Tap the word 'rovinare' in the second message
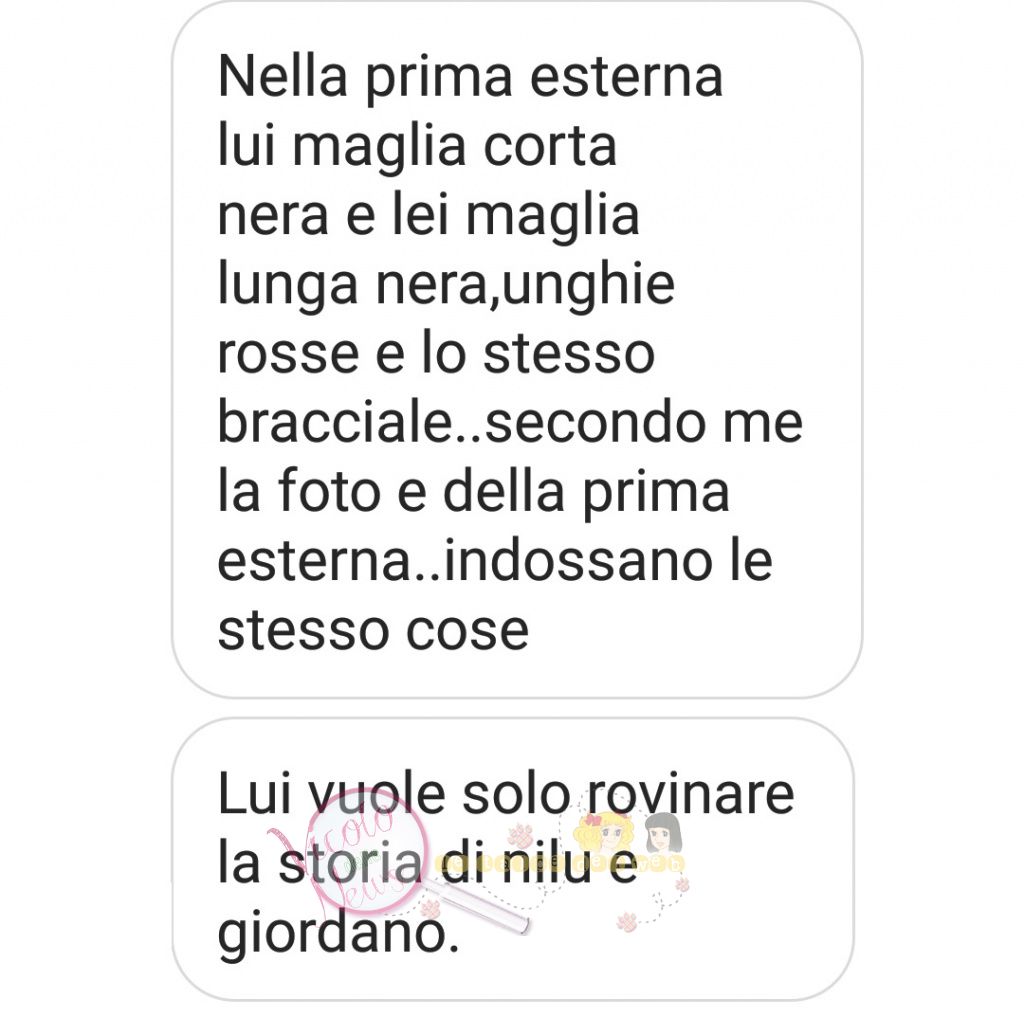Image resolution: width=1024 pixels, height=1017 pixels. 690,794
